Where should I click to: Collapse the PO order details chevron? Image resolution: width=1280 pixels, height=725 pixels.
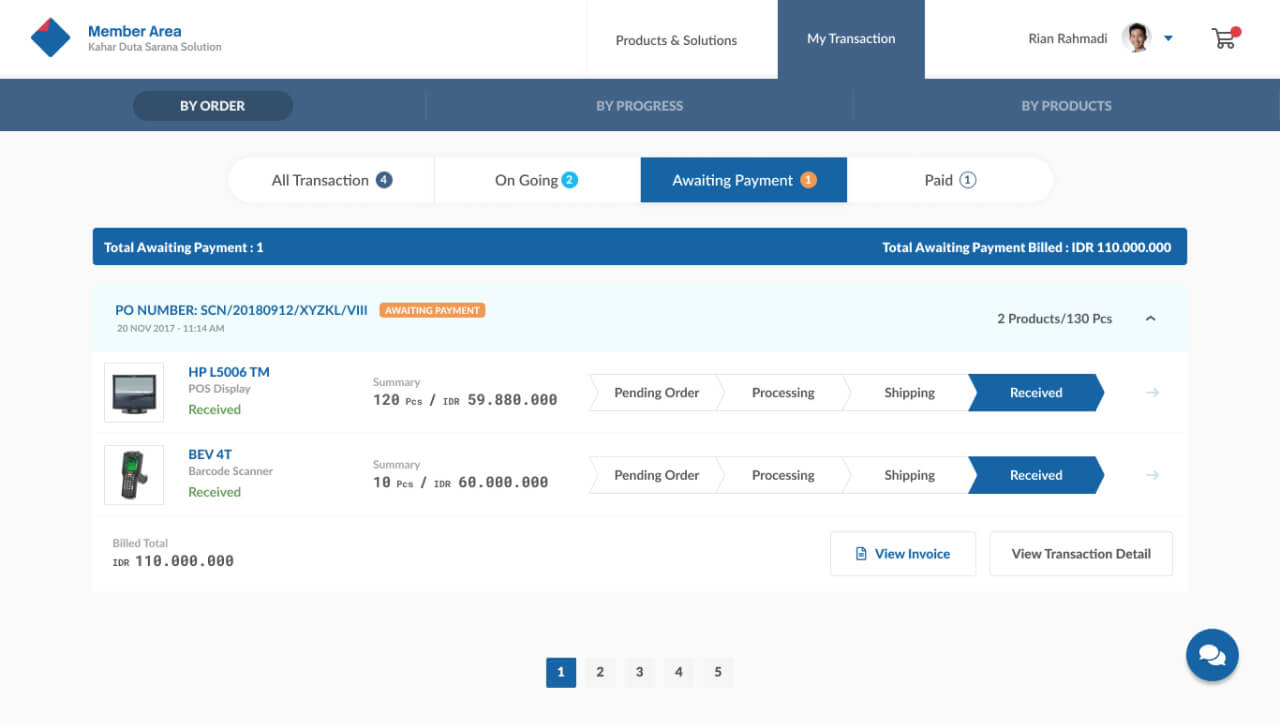[x=1150, y=319]
